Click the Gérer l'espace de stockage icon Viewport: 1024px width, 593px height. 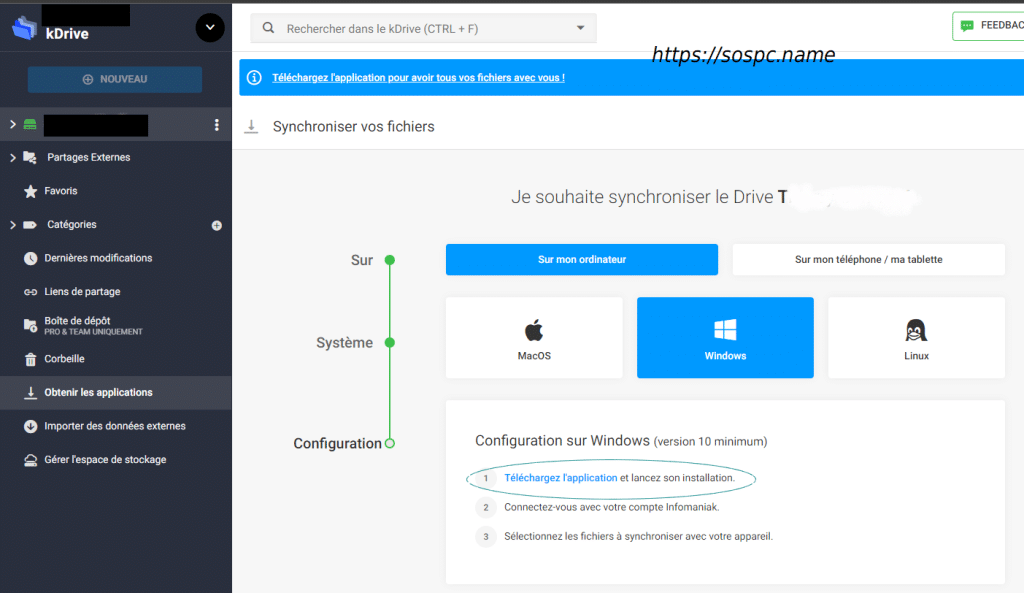tap(30, 460)
